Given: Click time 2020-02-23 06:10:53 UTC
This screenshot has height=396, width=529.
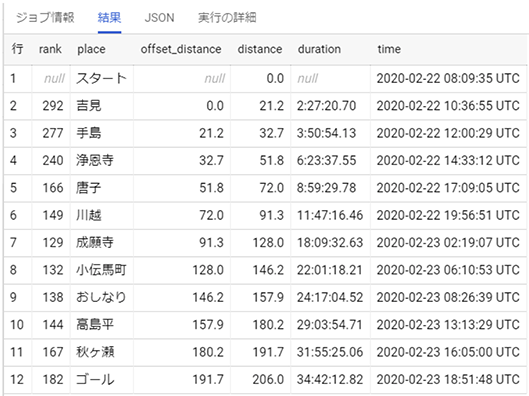Looking at the screenshot, I should coord(448,270).
